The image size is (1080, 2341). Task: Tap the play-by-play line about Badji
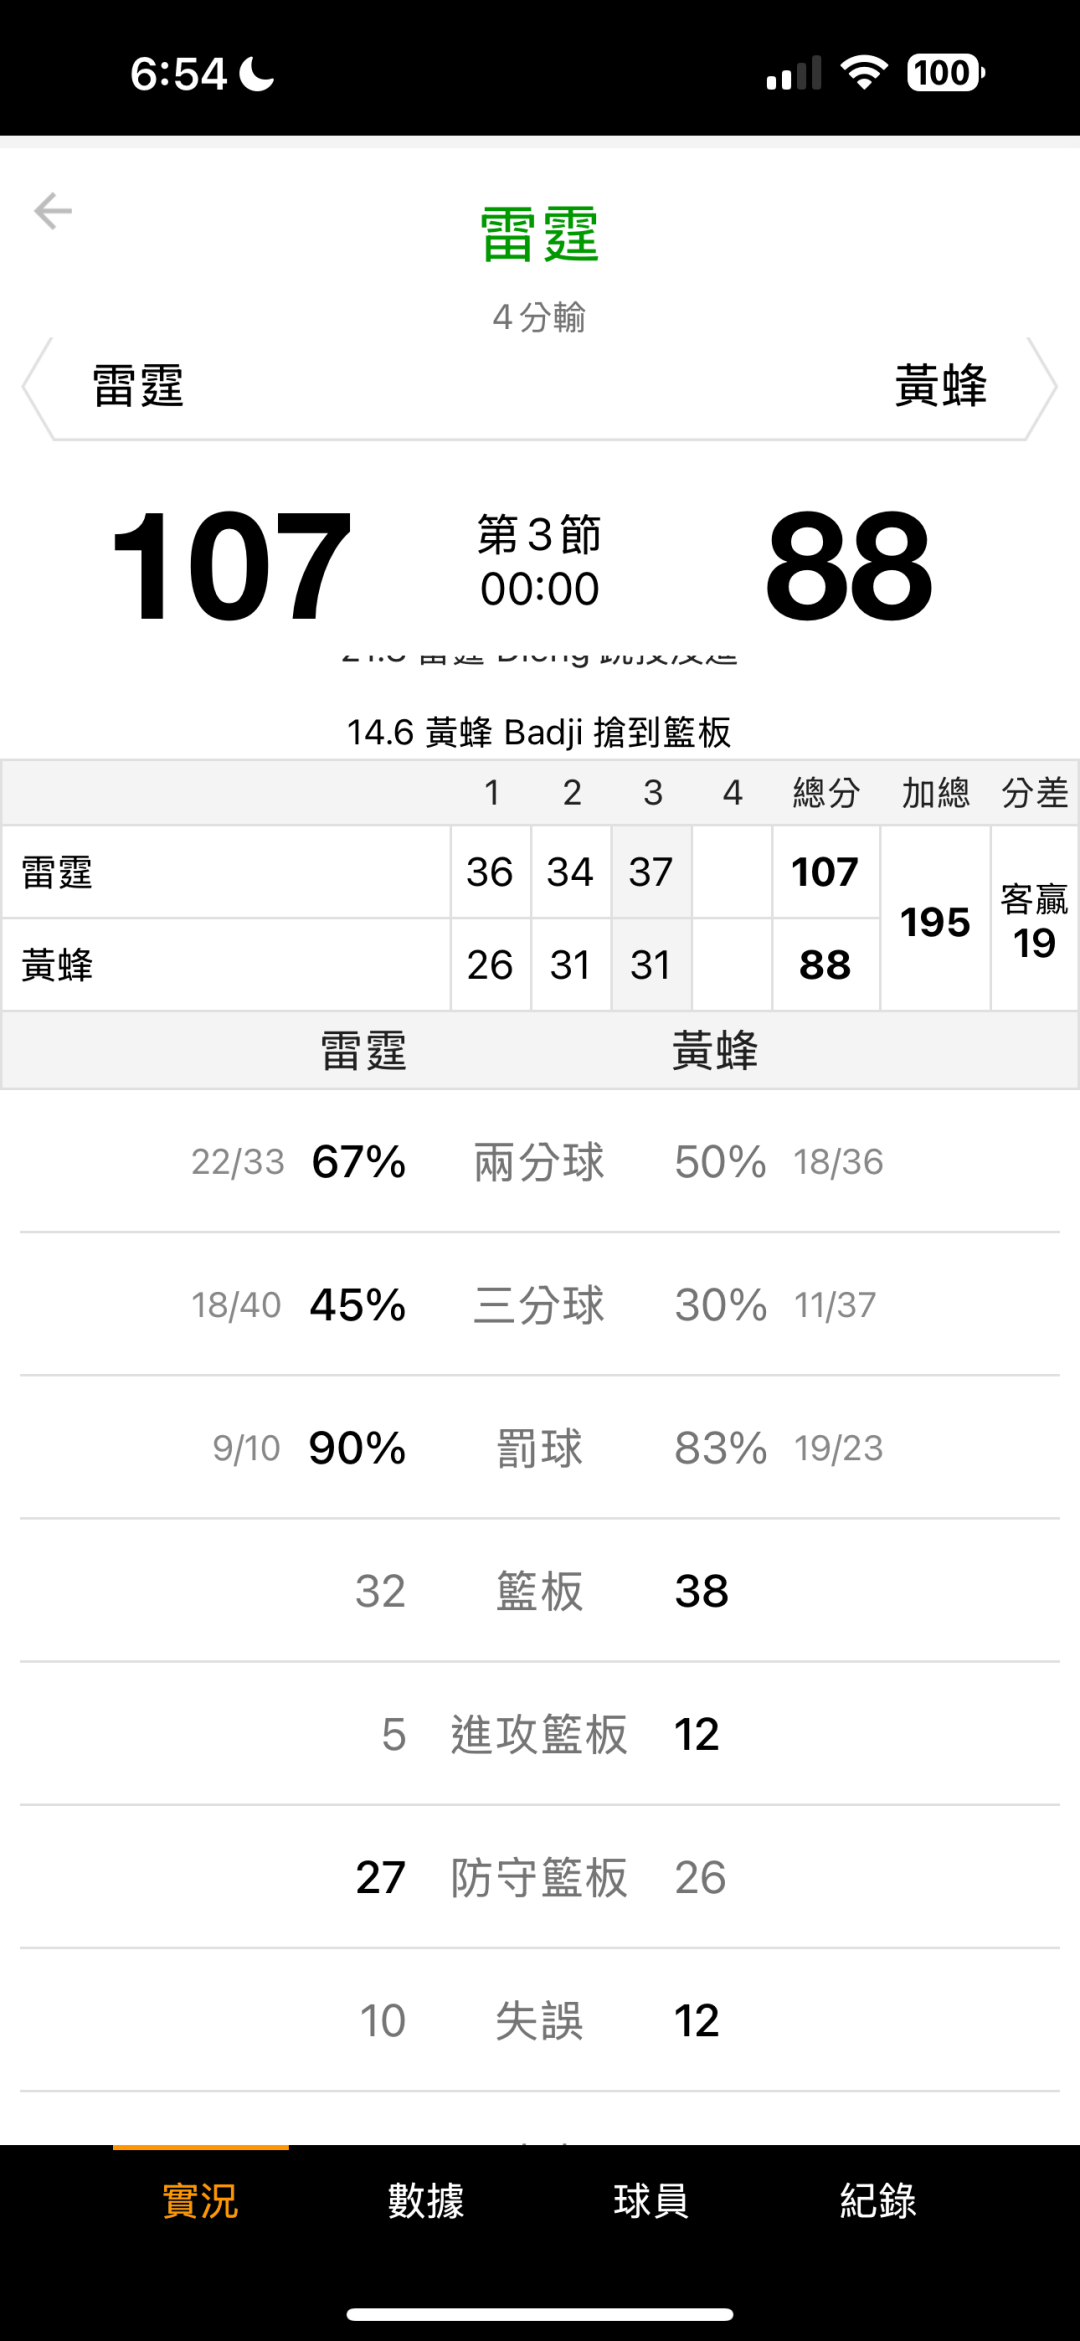[x=540, y=732]
